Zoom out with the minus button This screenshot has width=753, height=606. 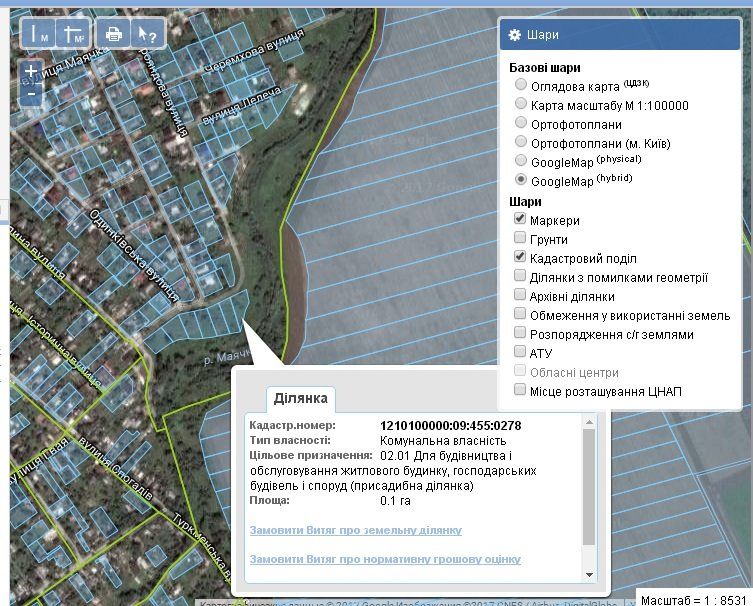(x=32, y=93)
